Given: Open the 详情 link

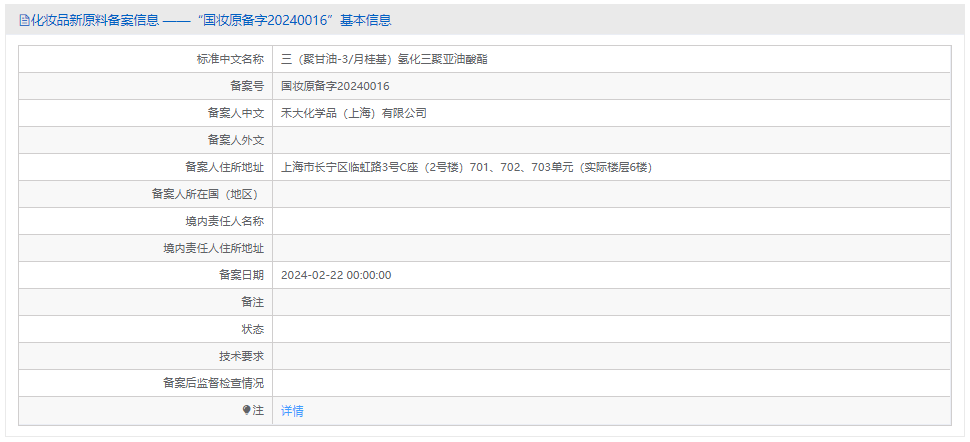Looking at the screenshot, I should click(x=292, y=411).
